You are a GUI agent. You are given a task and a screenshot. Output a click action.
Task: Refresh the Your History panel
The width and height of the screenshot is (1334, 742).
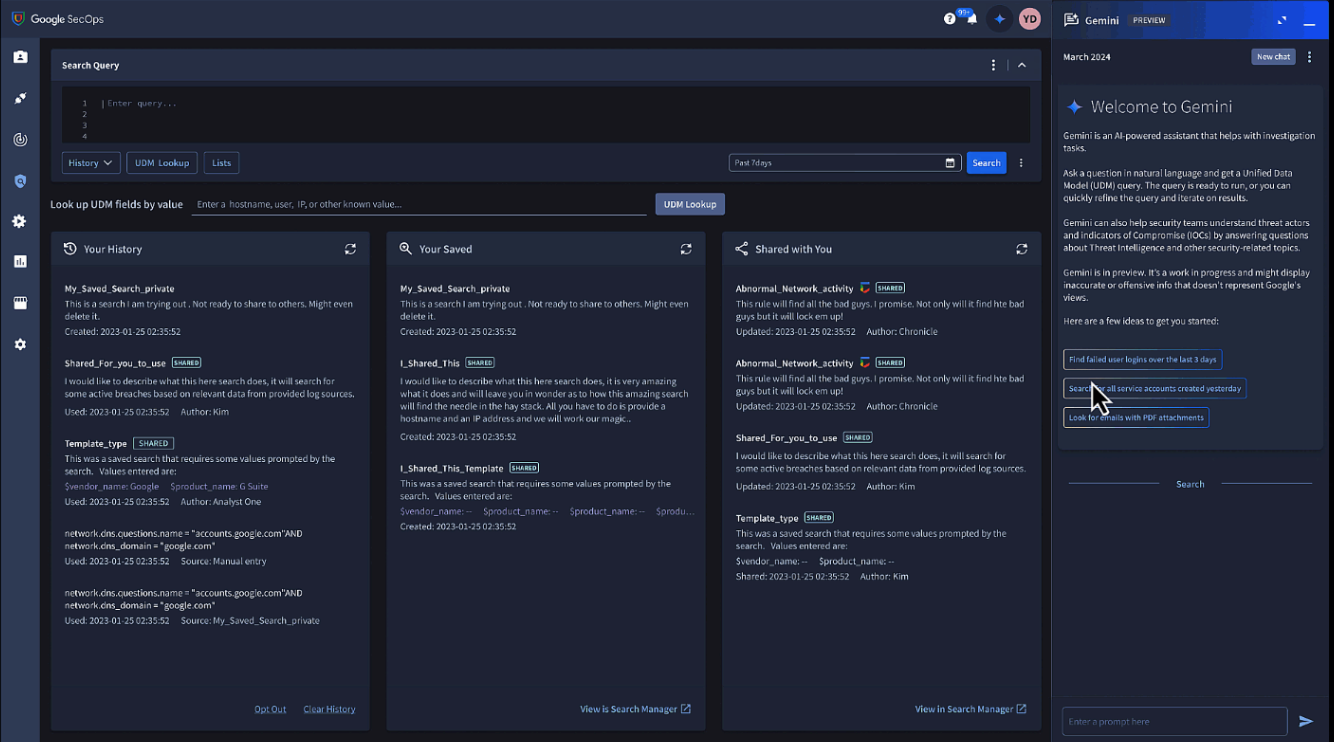pos(350,249)
